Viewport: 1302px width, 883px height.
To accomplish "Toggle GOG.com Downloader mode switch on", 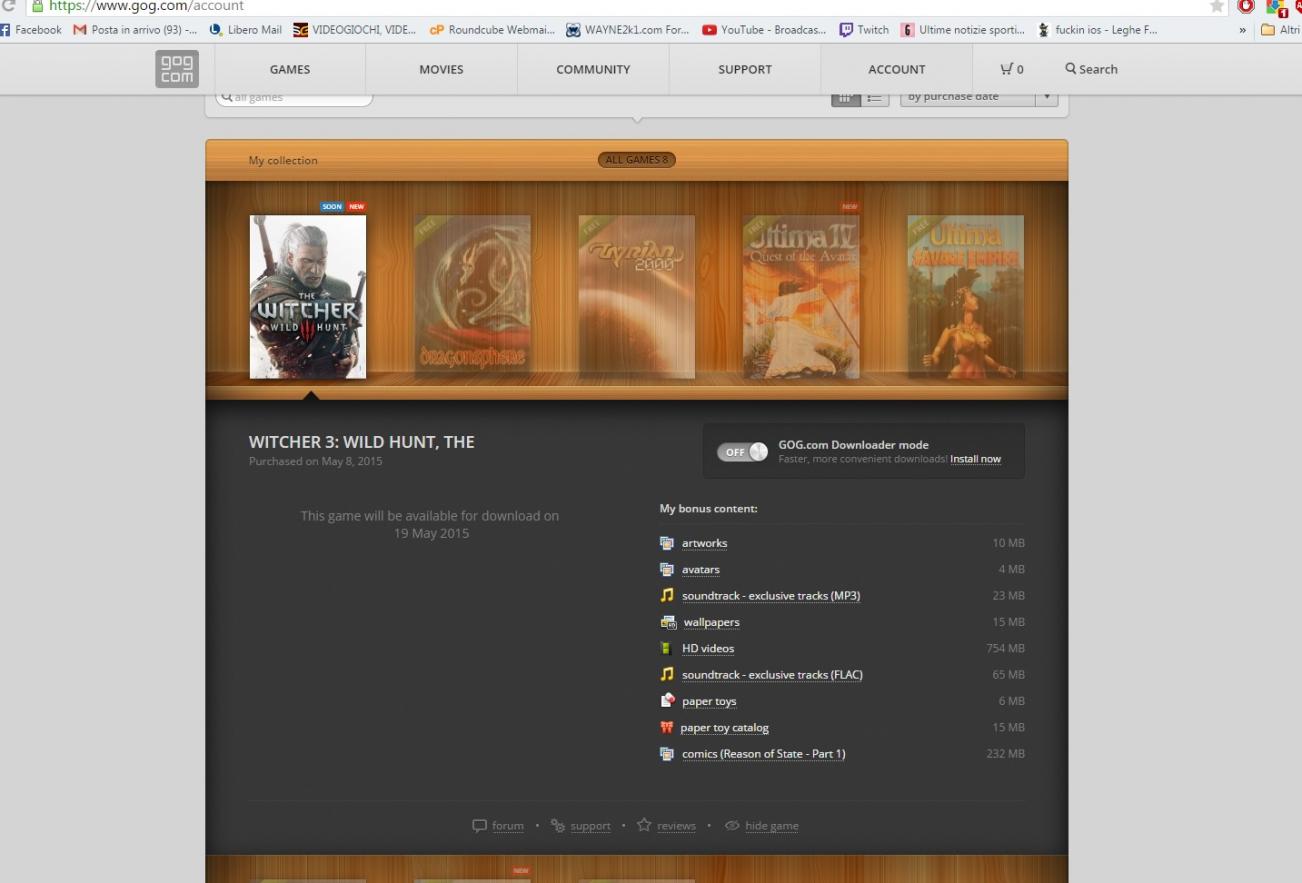I will [742, 452].
